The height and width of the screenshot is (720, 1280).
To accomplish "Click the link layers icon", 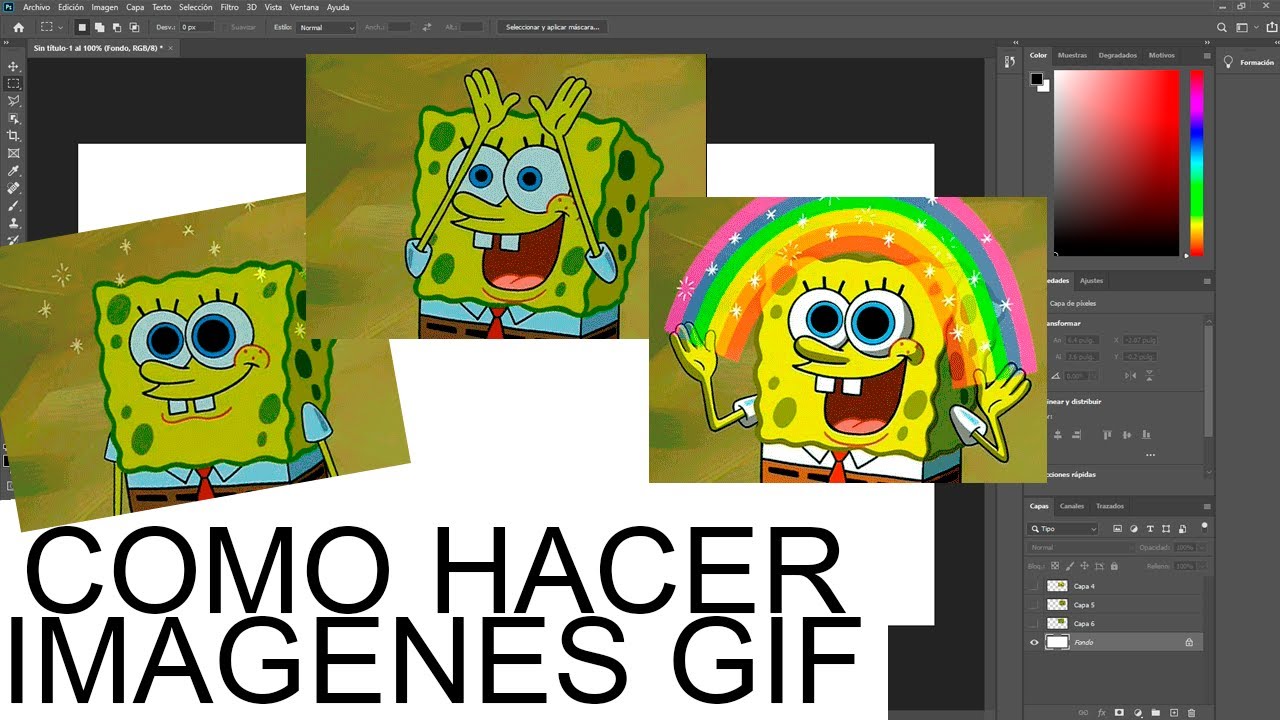I will tap(1083, 712).
